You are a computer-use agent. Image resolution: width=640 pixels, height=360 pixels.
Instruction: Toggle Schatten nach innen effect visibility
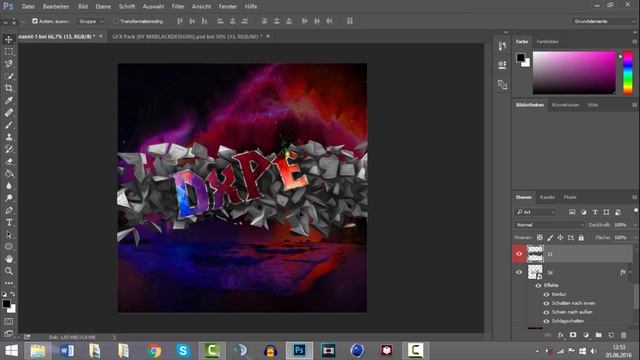pos(546,303)
